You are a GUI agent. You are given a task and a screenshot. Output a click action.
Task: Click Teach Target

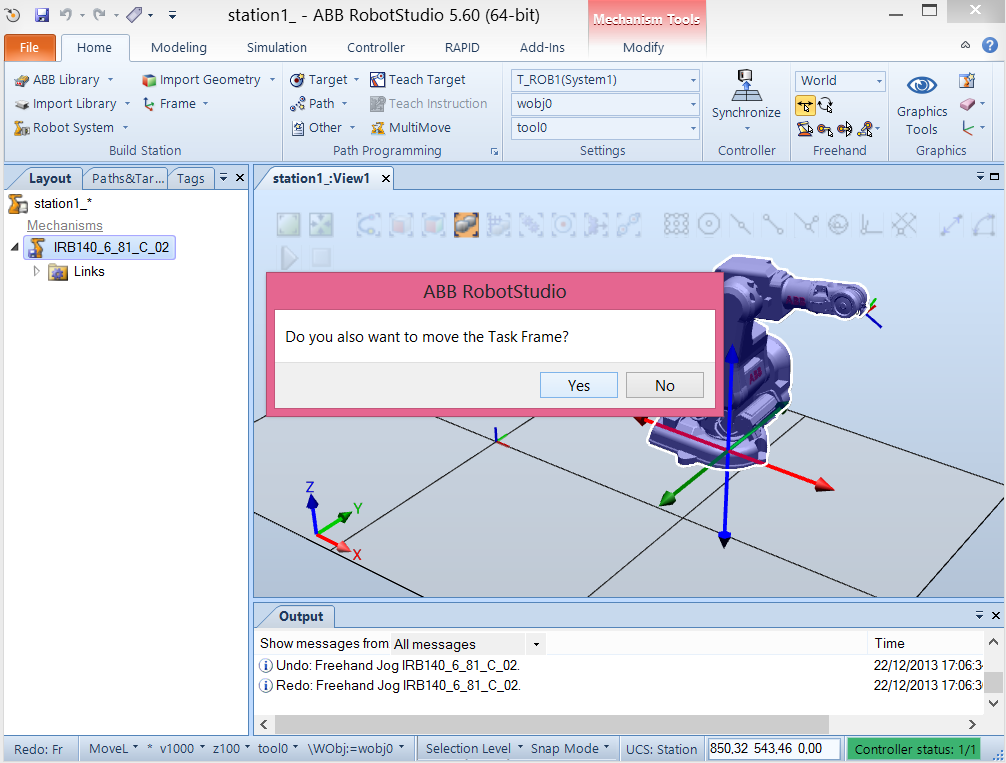click(418, 80)
